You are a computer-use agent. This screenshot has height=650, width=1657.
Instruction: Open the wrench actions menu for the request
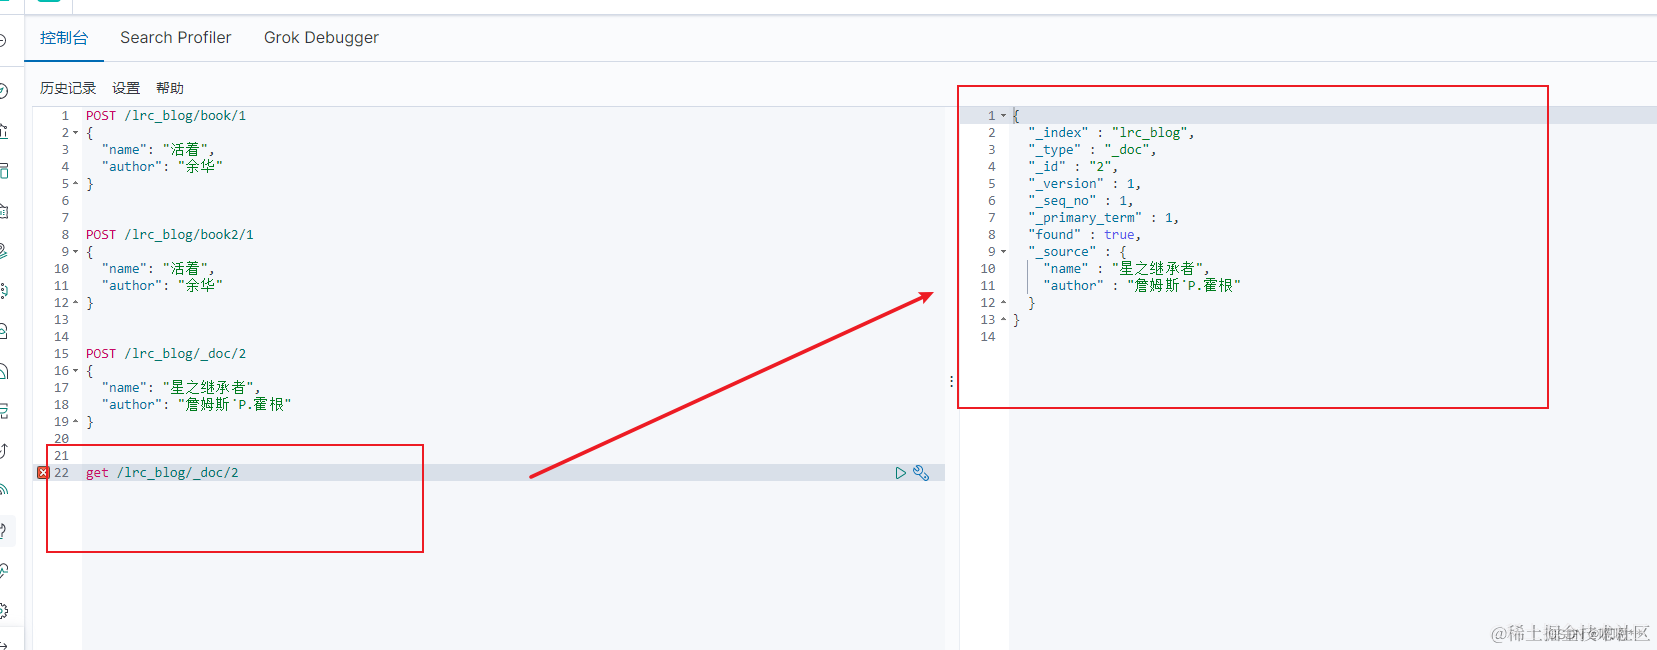coord(921,473)
